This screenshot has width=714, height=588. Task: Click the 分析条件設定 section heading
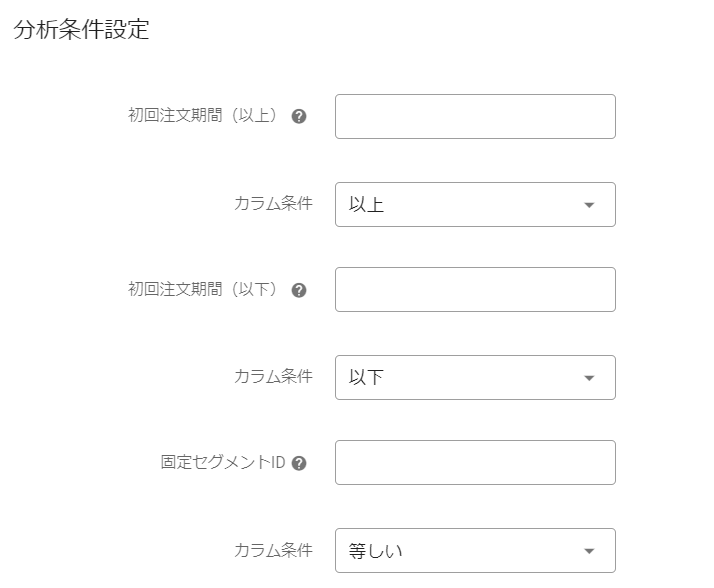tap(82, 30)
